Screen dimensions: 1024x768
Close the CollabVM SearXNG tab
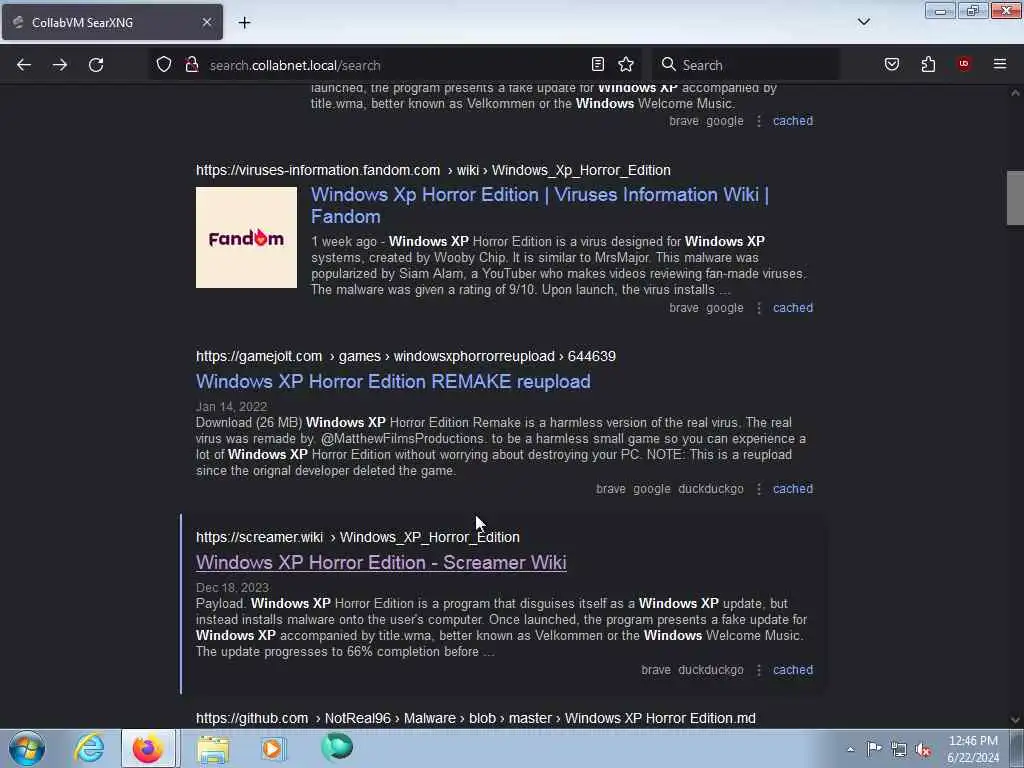click(x=206, y=22)
